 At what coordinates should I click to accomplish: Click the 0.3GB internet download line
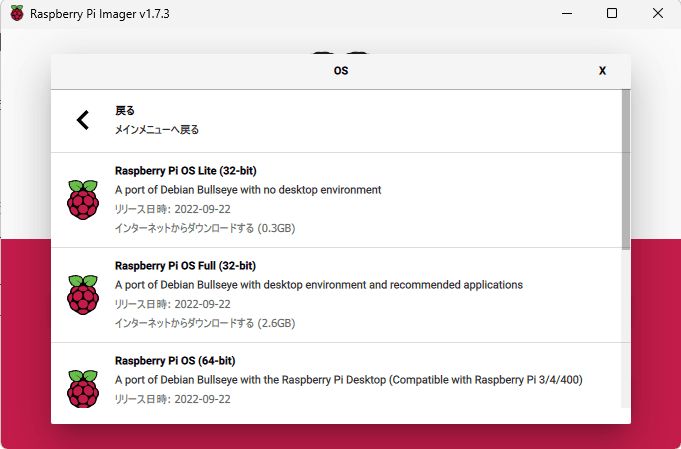[205, 228]
